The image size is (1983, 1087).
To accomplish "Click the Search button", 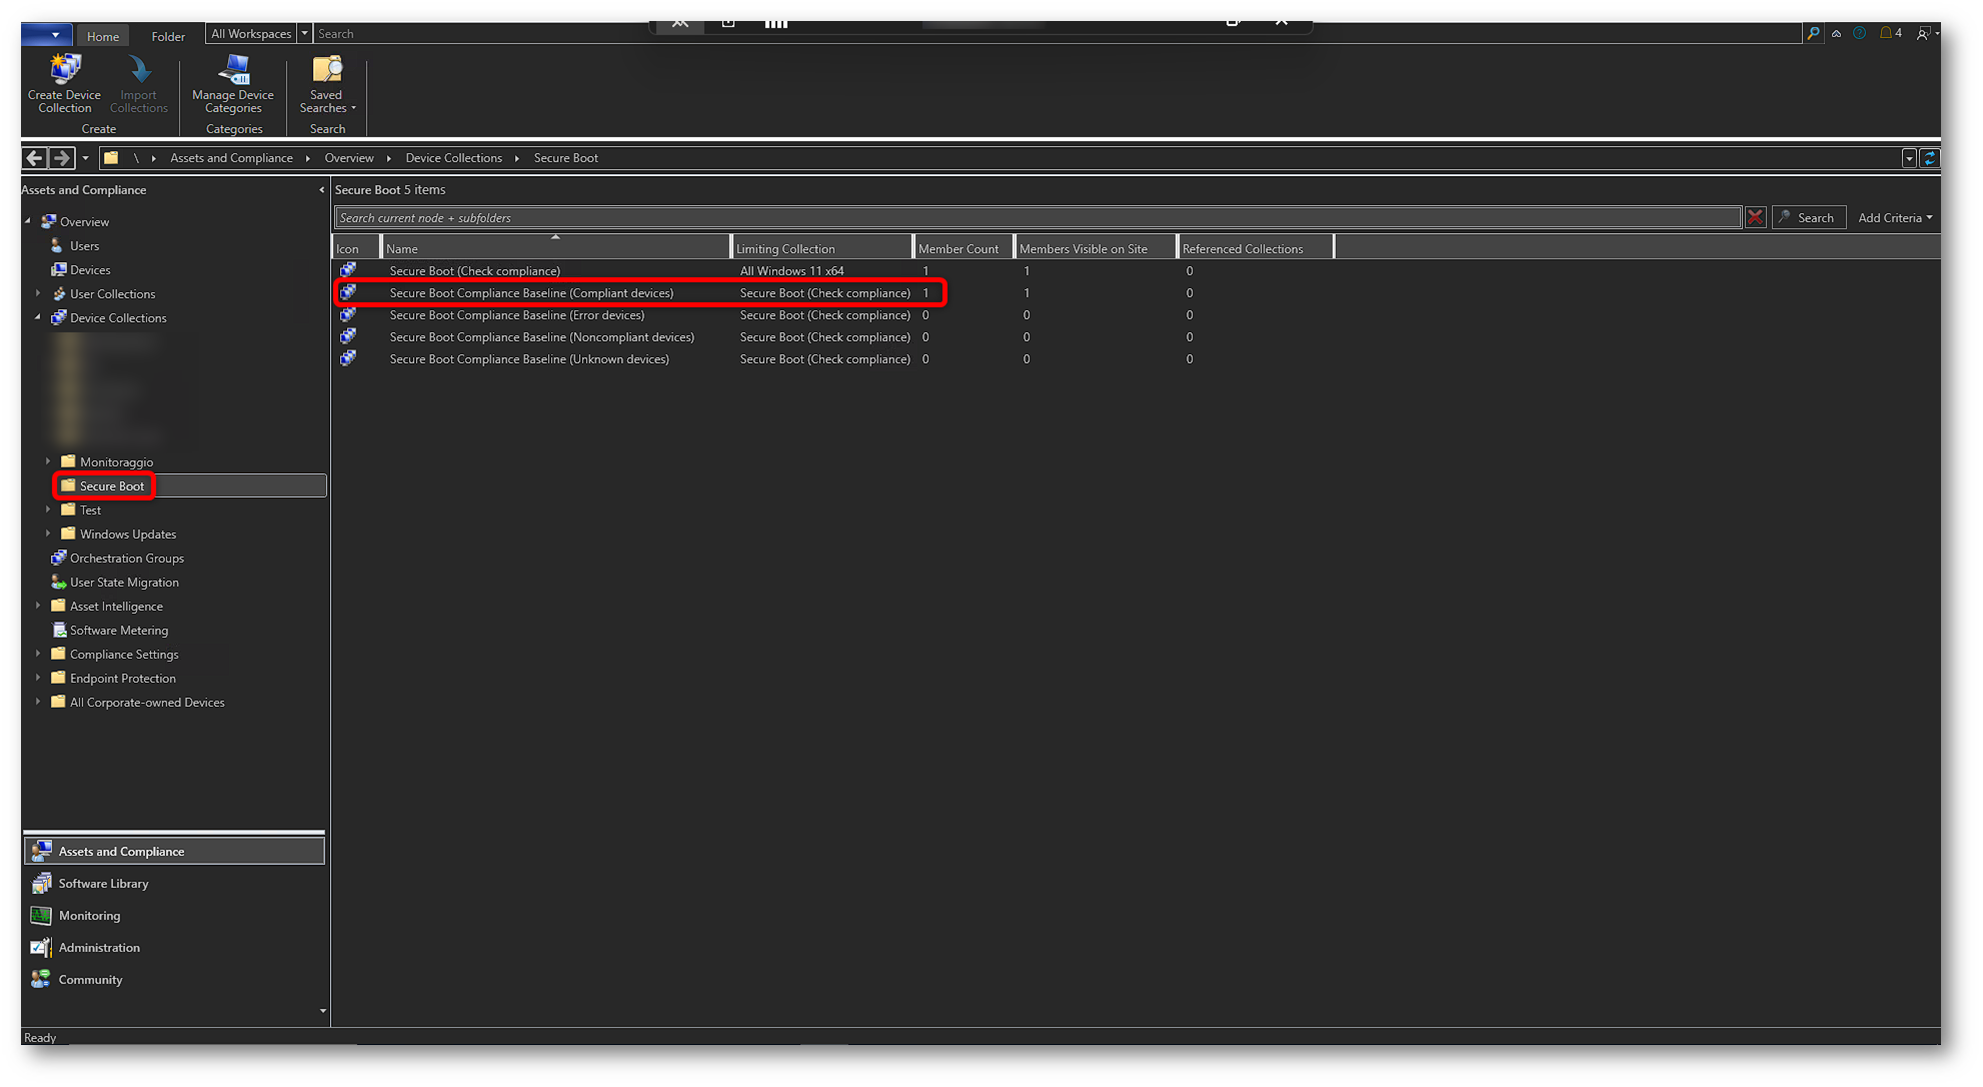I will [1808, 218].
